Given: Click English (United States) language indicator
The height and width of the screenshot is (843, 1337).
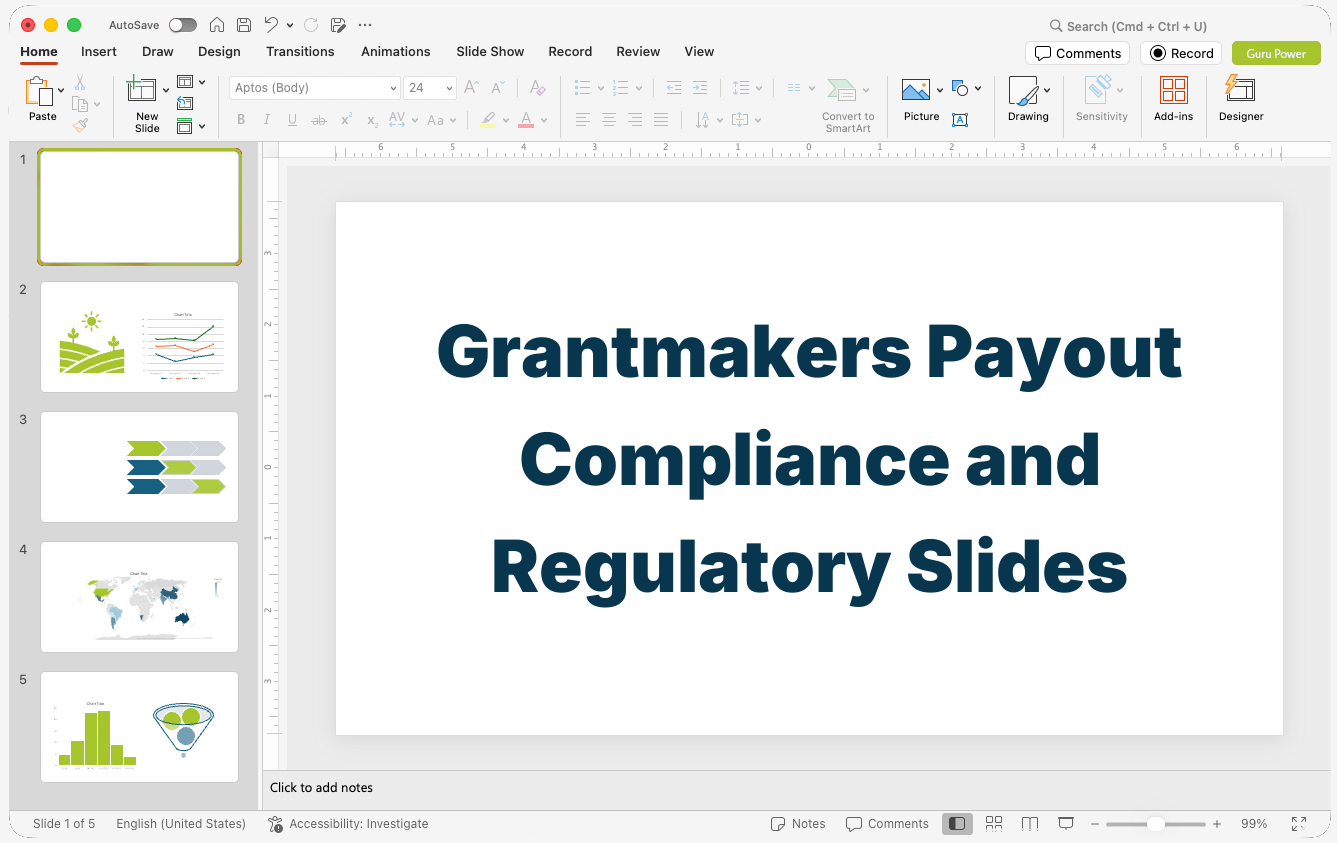Looking at the screenshot, I should (x=181, y=824).
